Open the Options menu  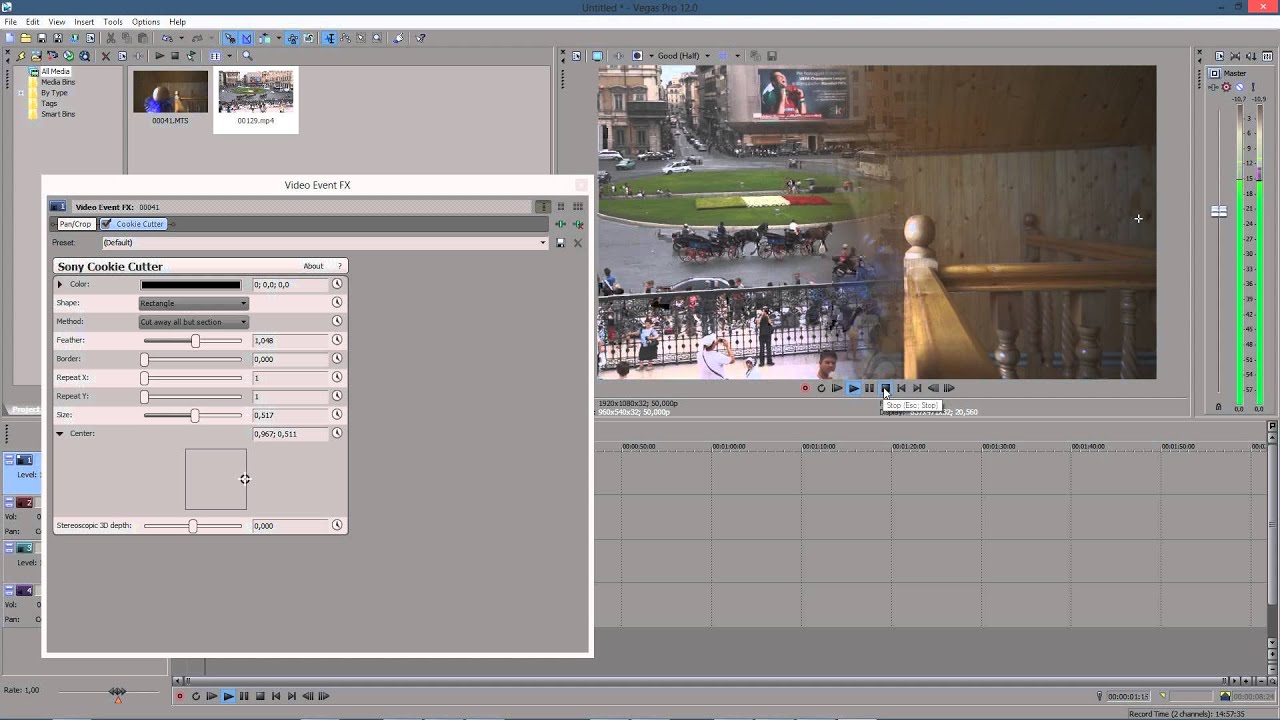click(x=146, y=22)
